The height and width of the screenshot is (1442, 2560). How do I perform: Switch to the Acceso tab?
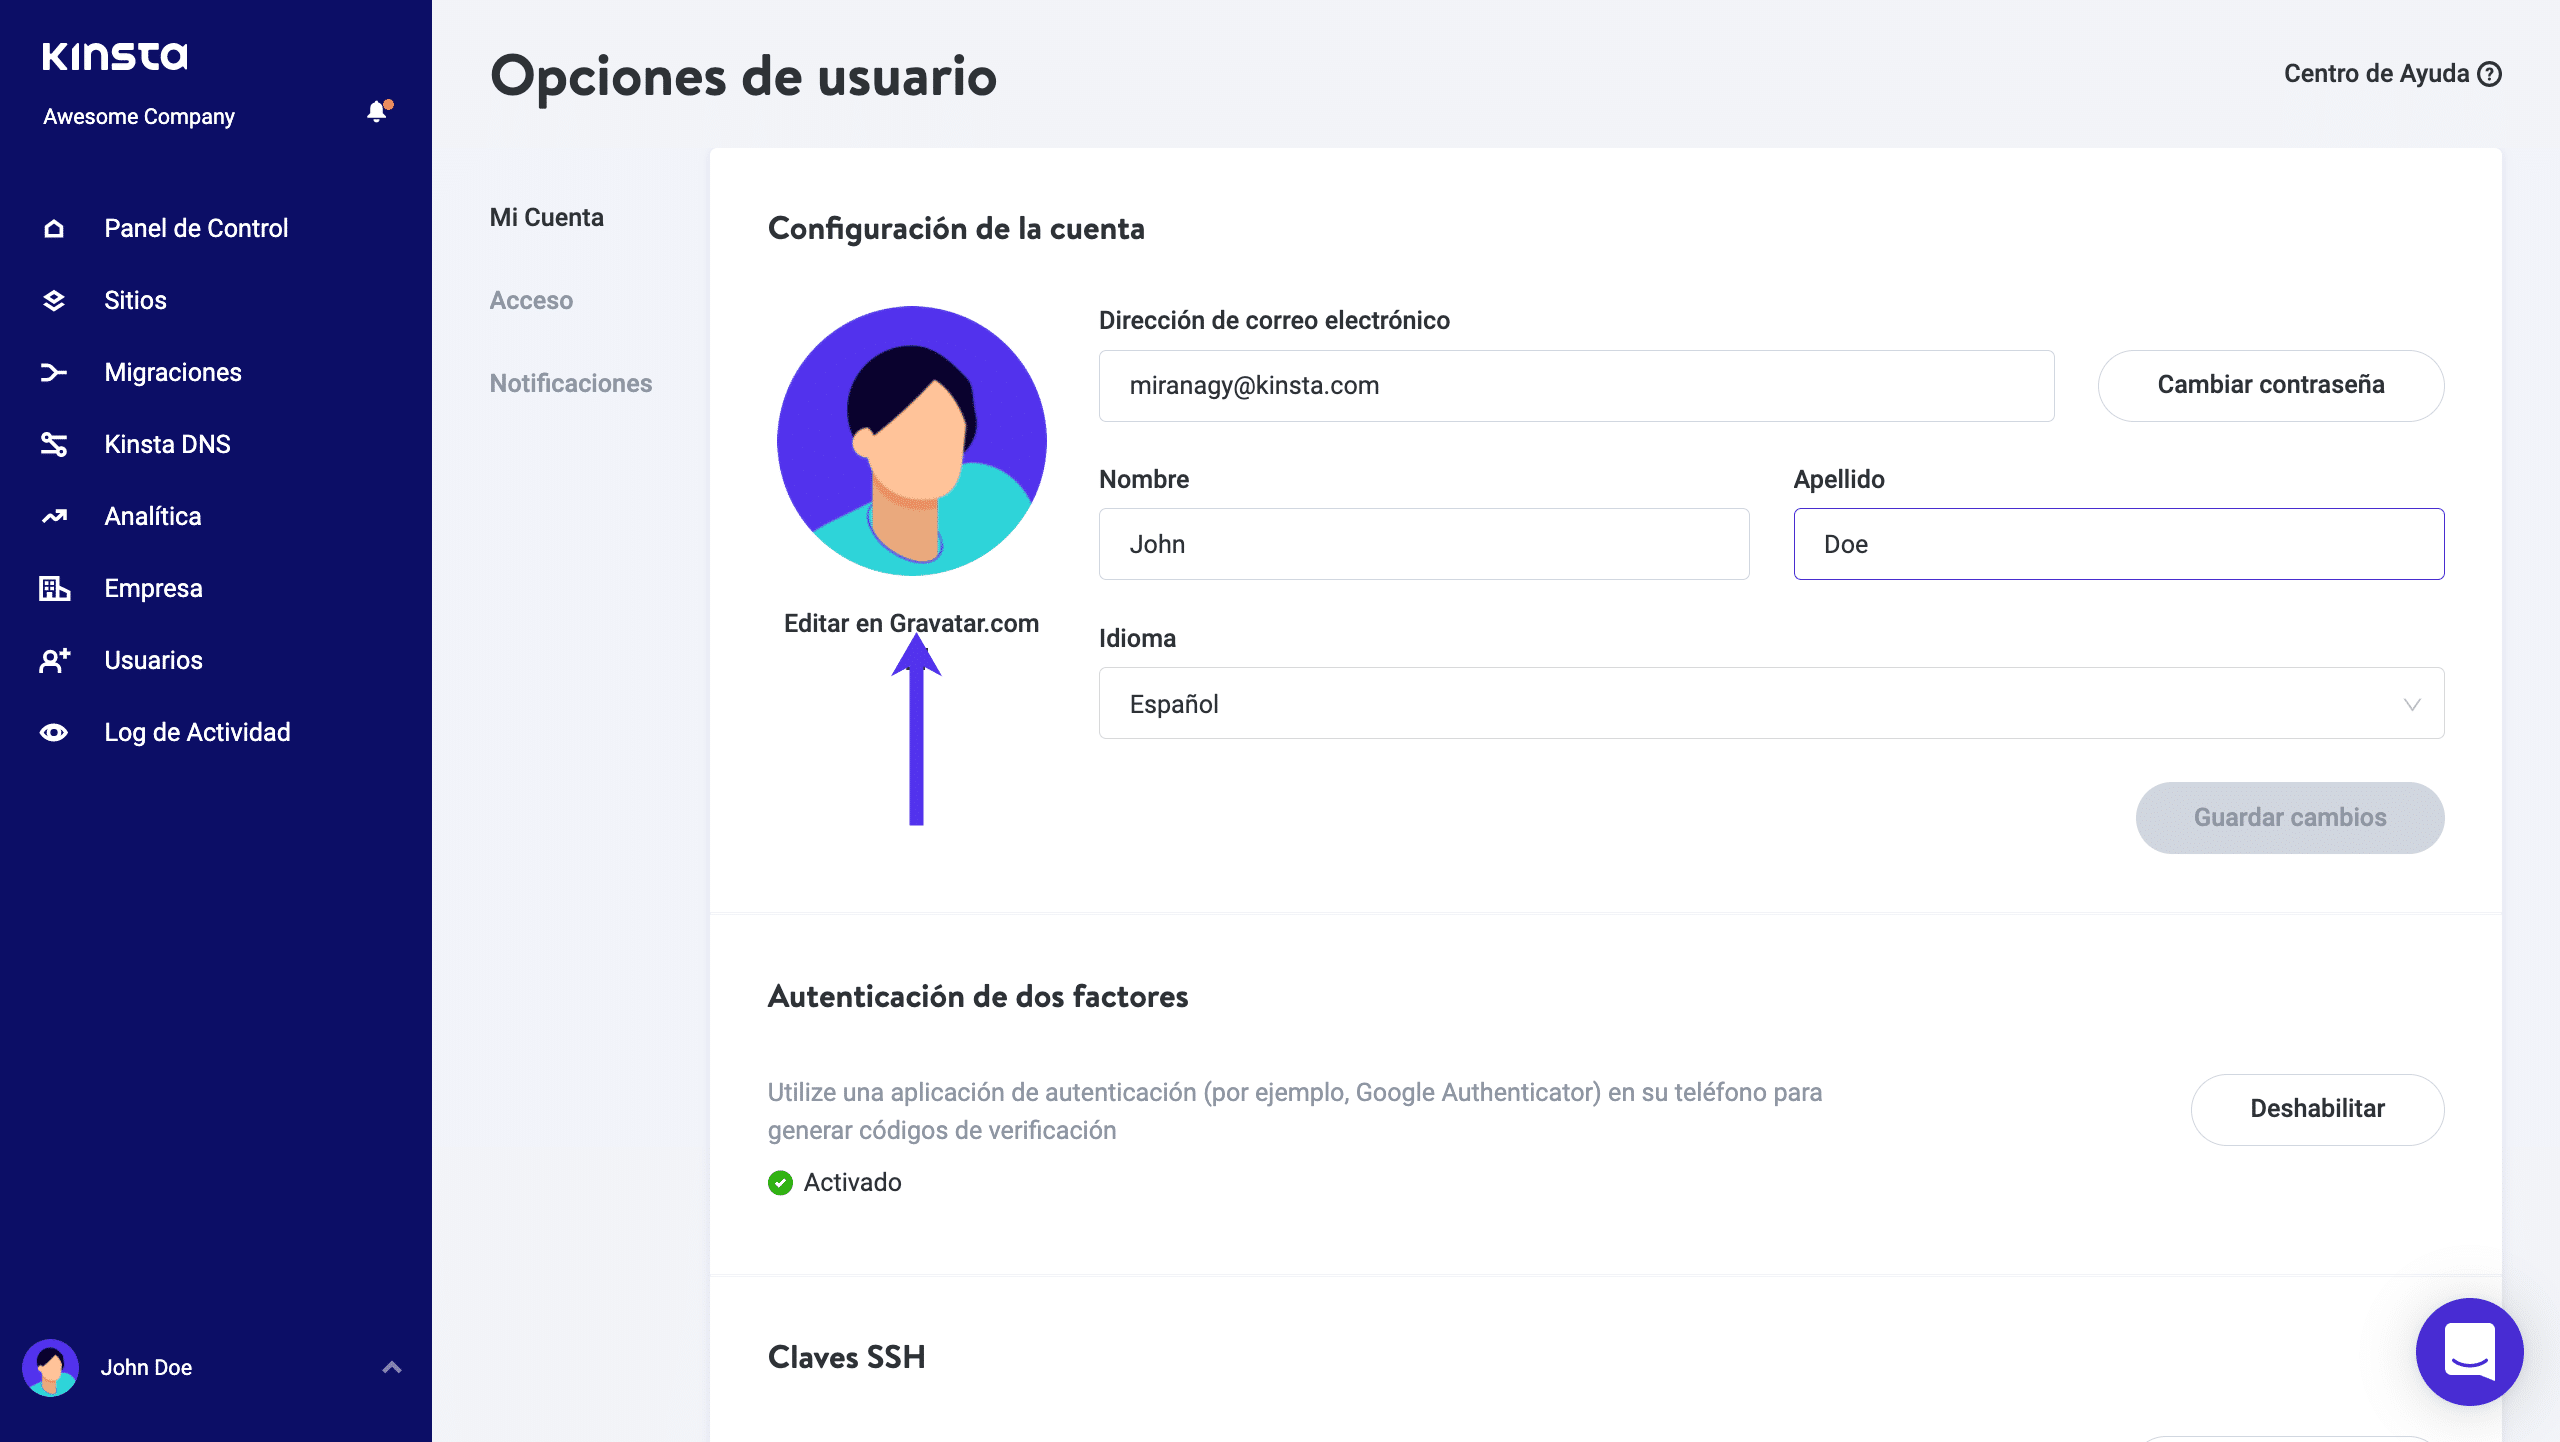click(x=531, y=300)
